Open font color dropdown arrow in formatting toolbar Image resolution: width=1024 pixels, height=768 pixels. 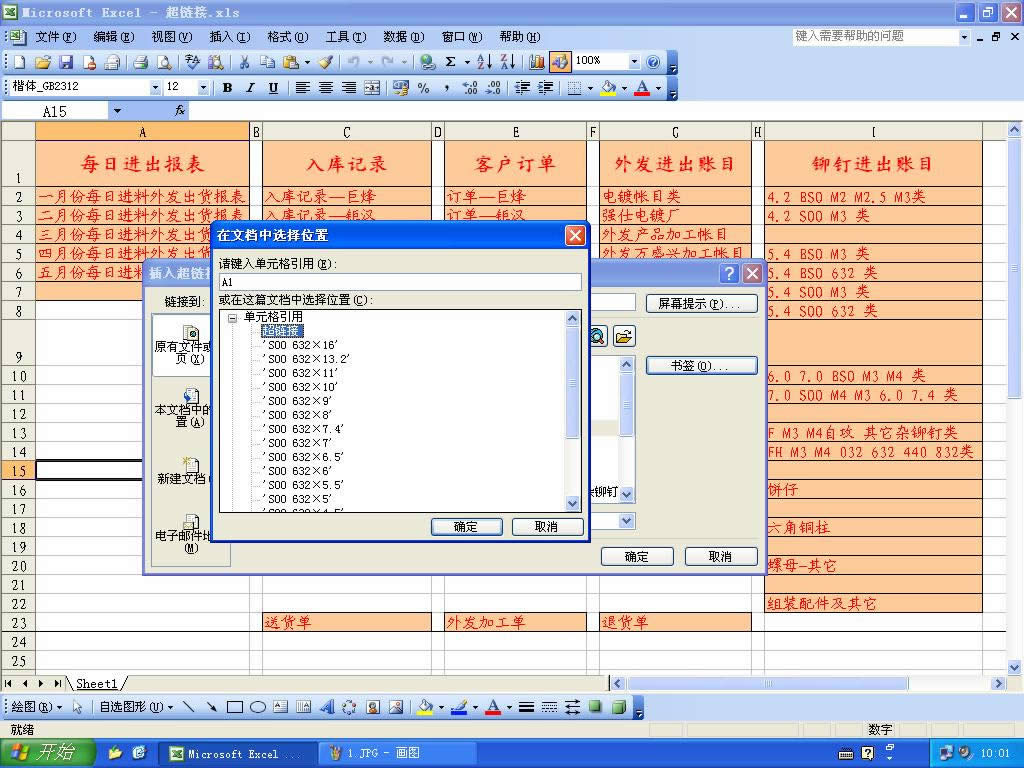coord(658,88)
